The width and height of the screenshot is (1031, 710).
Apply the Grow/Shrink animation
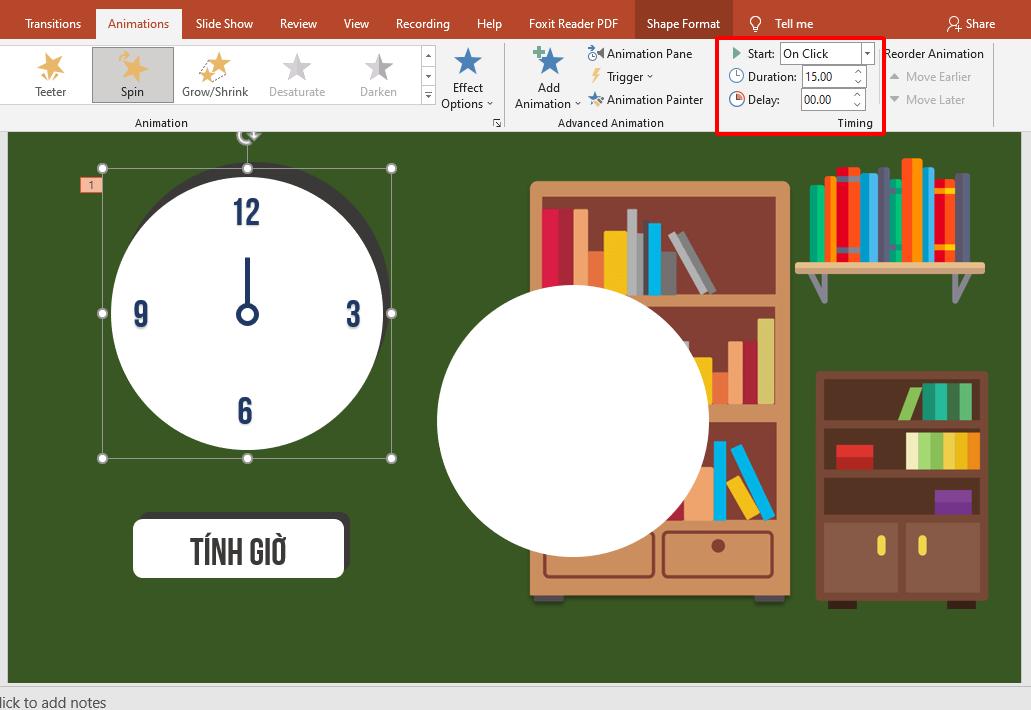(214, 74)
